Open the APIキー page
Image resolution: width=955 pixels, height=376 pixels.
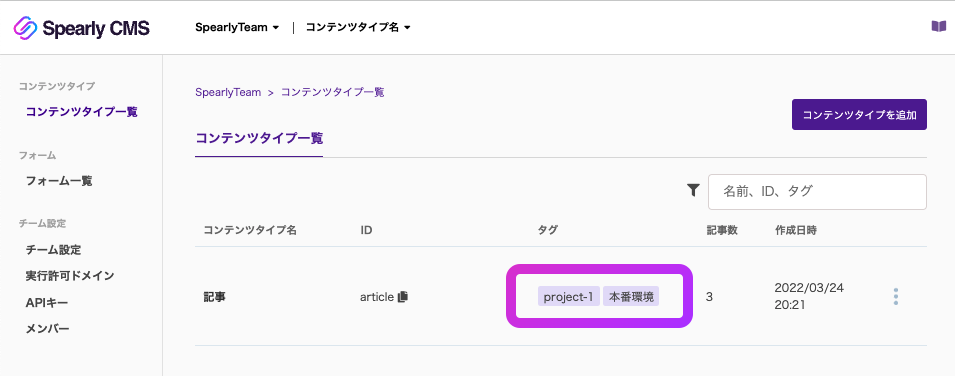click(47, 303)
